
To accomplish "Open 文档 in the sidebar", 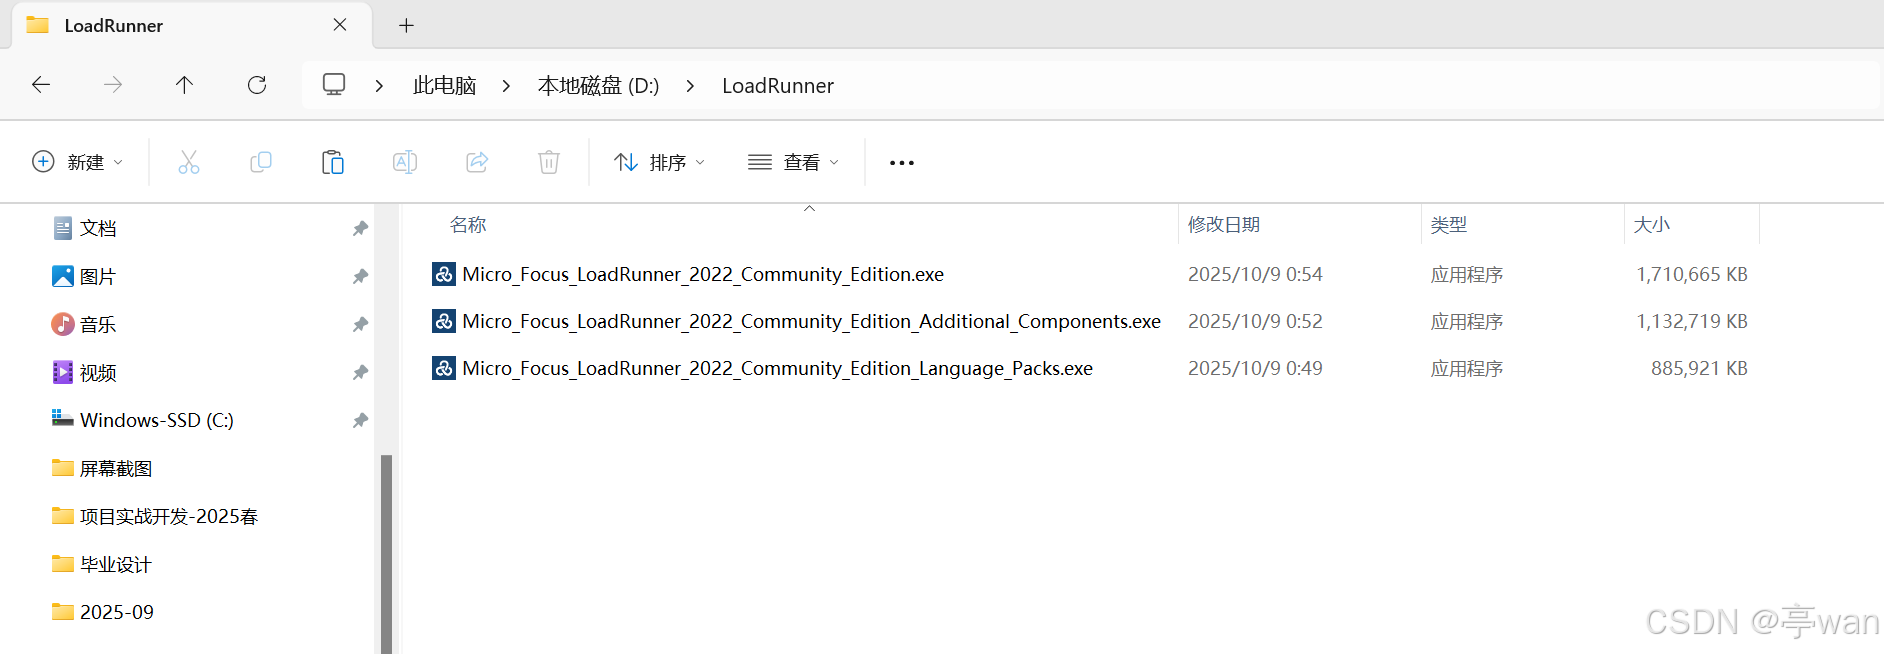I will click(98, 228).
